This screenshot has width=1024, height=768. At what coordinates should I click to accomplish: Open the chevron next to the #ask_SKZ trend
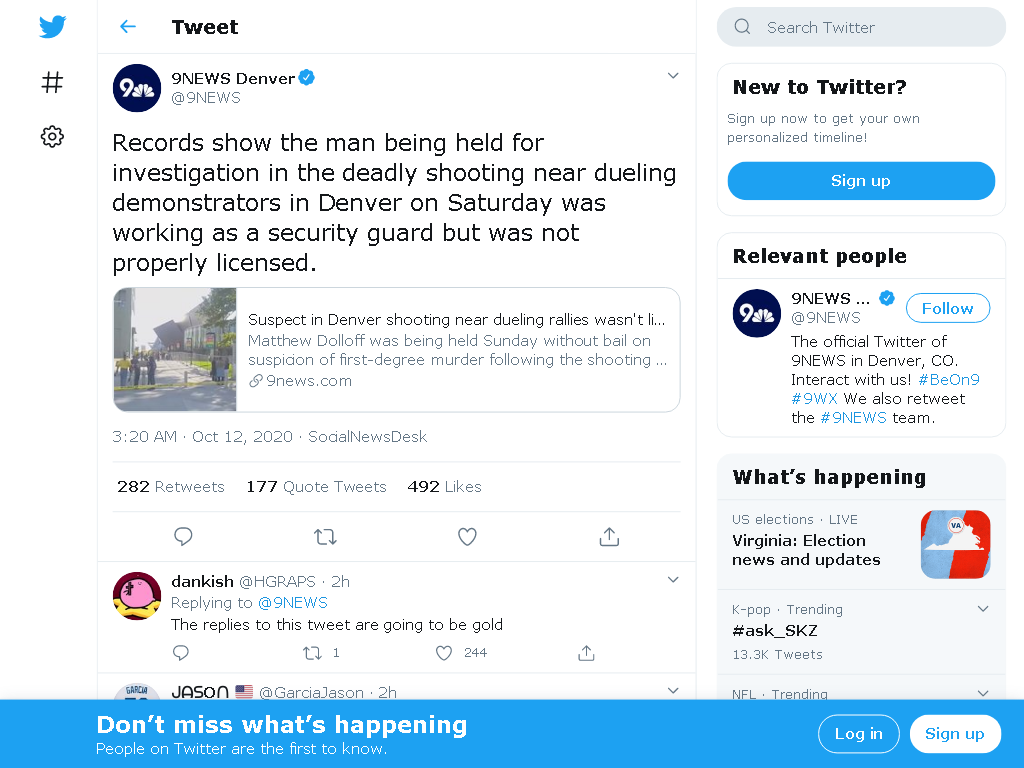(983, 609)
